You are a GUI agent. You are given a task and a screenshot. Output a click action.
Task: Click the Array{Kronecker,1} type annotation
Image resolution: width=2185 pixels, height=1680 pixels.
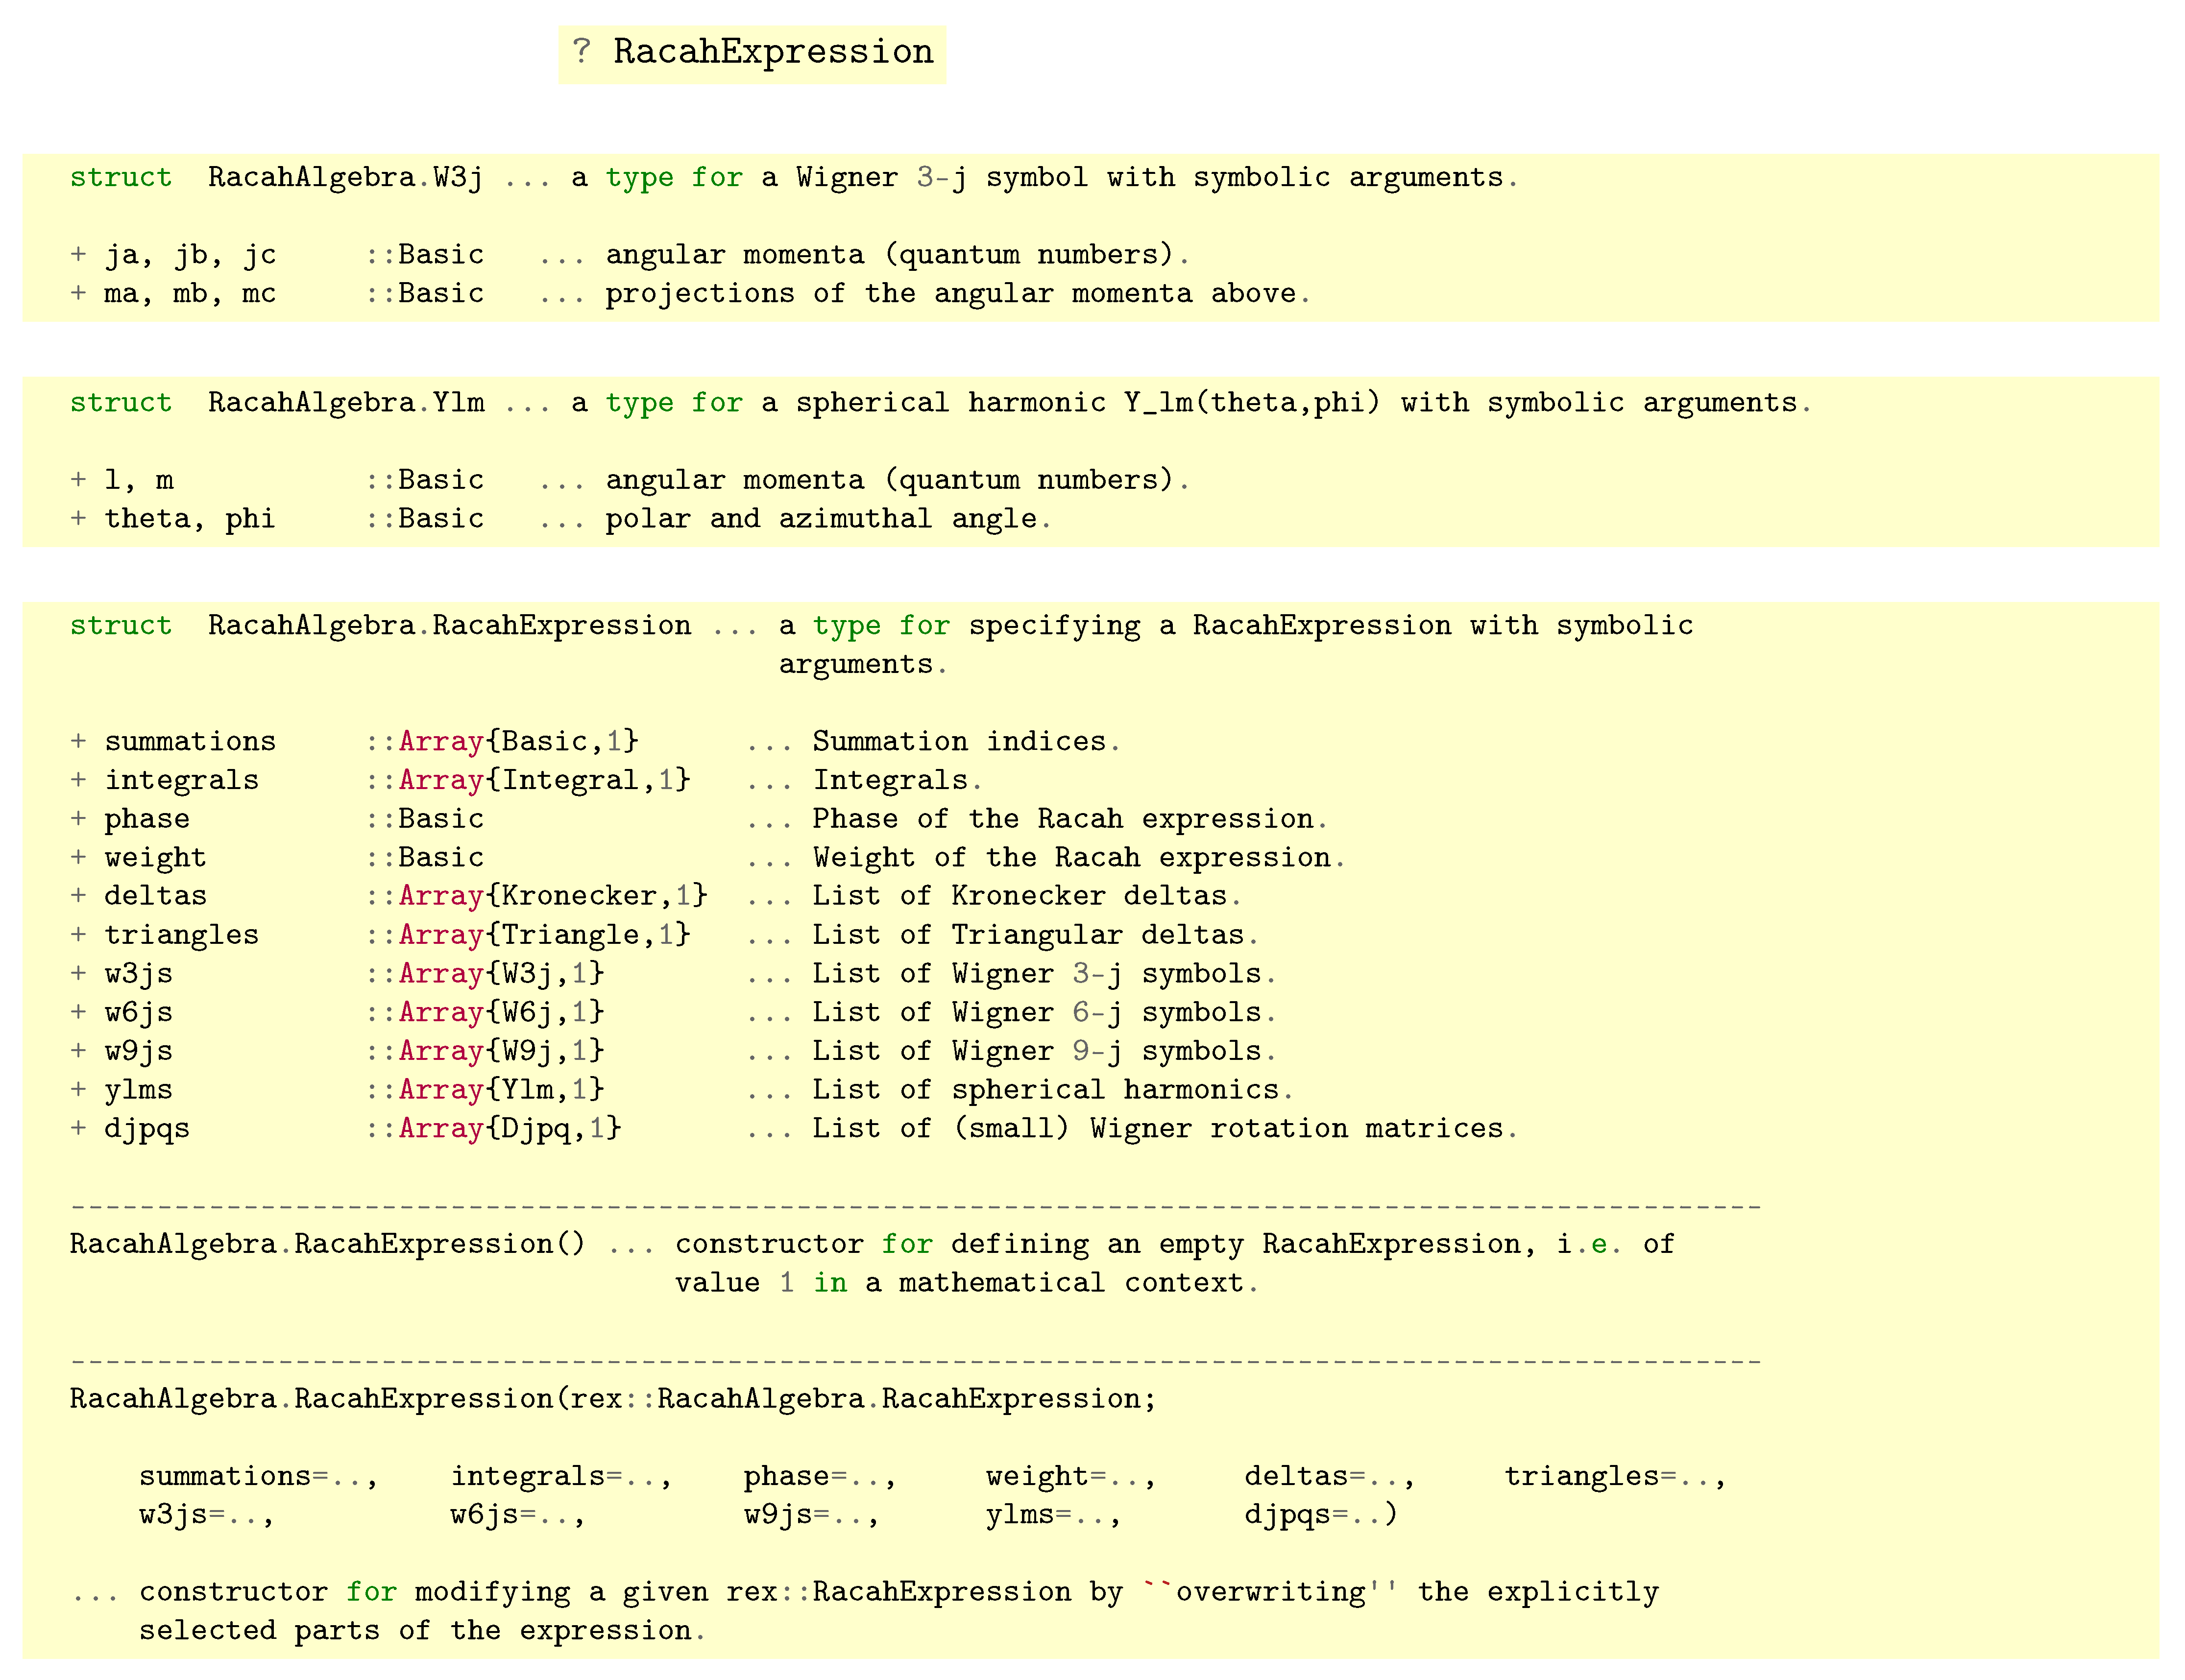click(x=553, y=896)
